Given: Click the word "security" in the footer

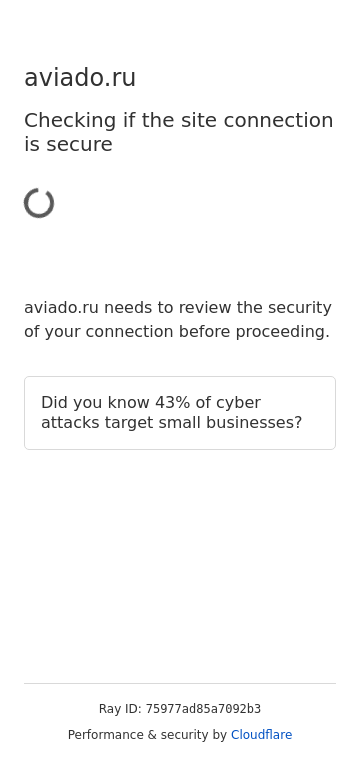Looking at the screenshot, I should click(x=185, y=735).
